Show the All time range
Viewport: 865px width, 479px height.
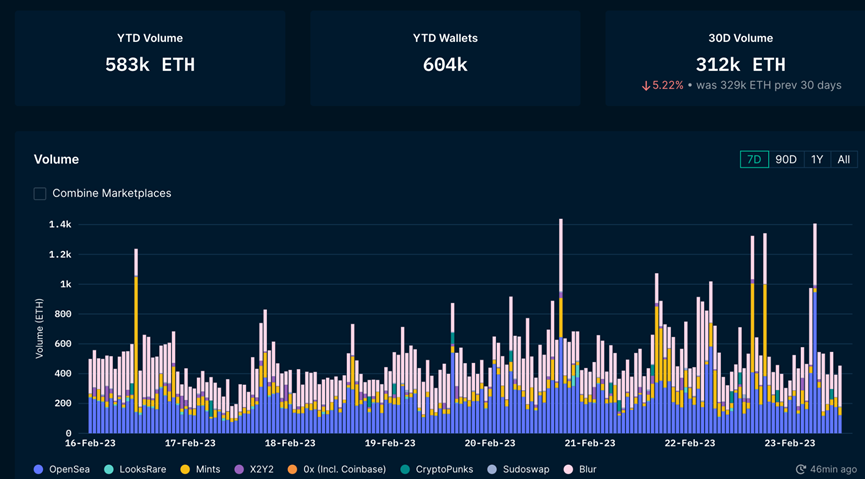pos(843,159)
